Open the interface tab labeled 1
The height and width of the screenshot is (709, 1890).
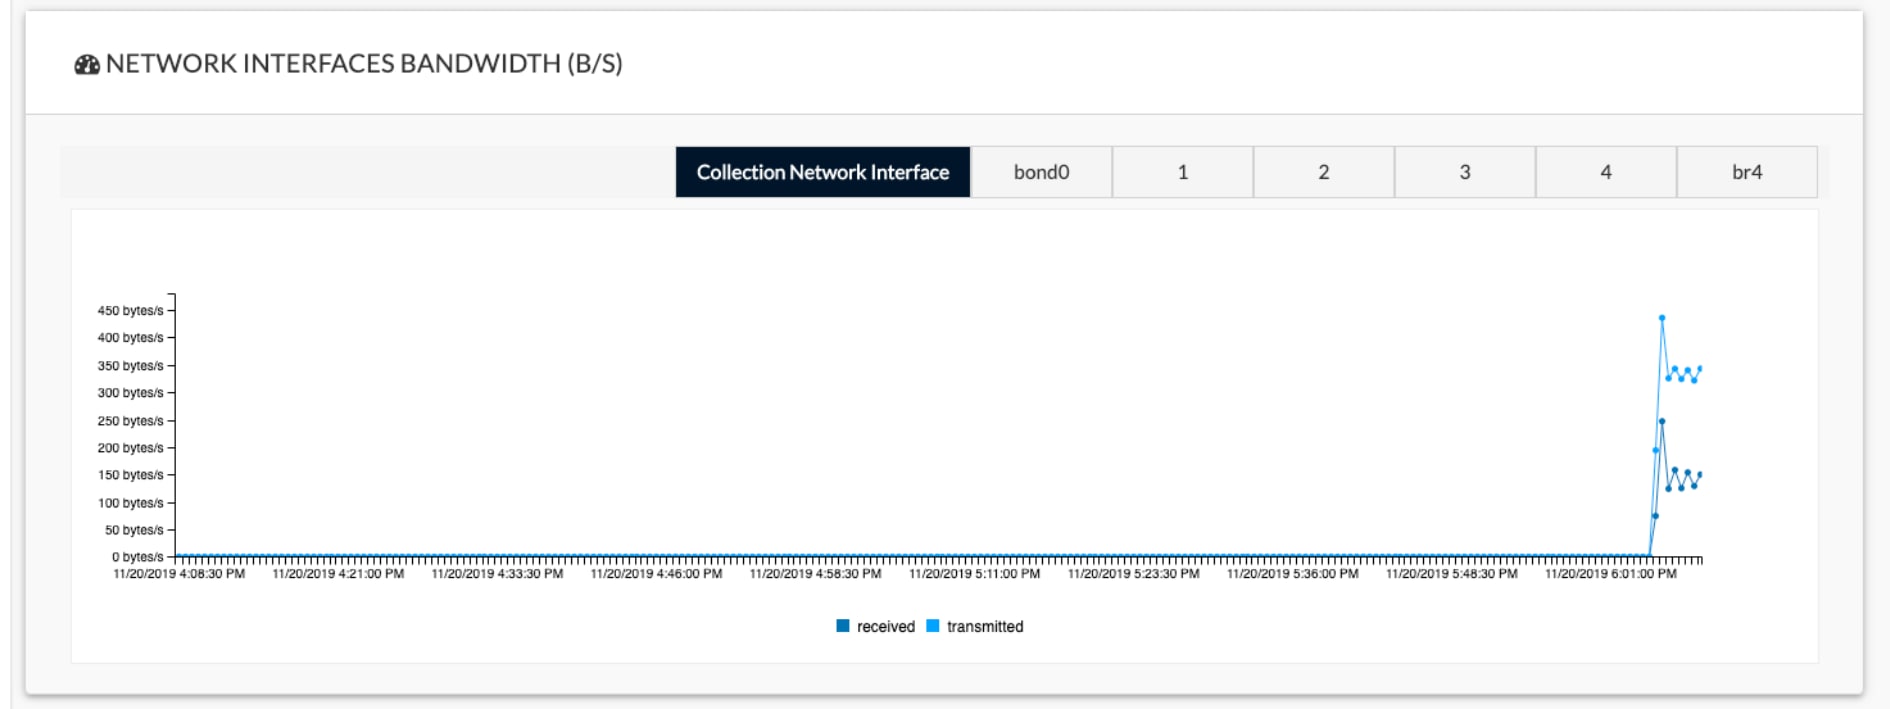pos(1182,172)
